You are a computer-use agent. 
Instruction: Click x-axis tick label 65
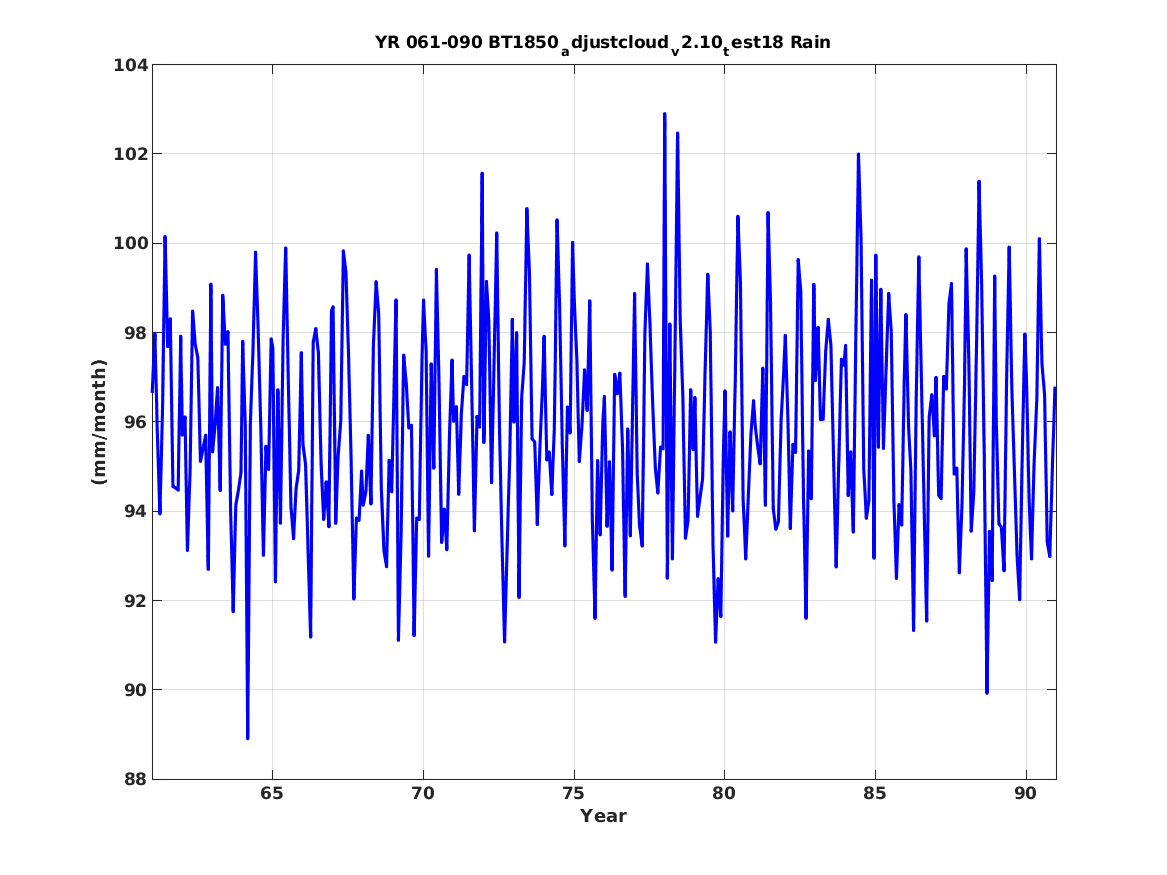pos(272,794)
